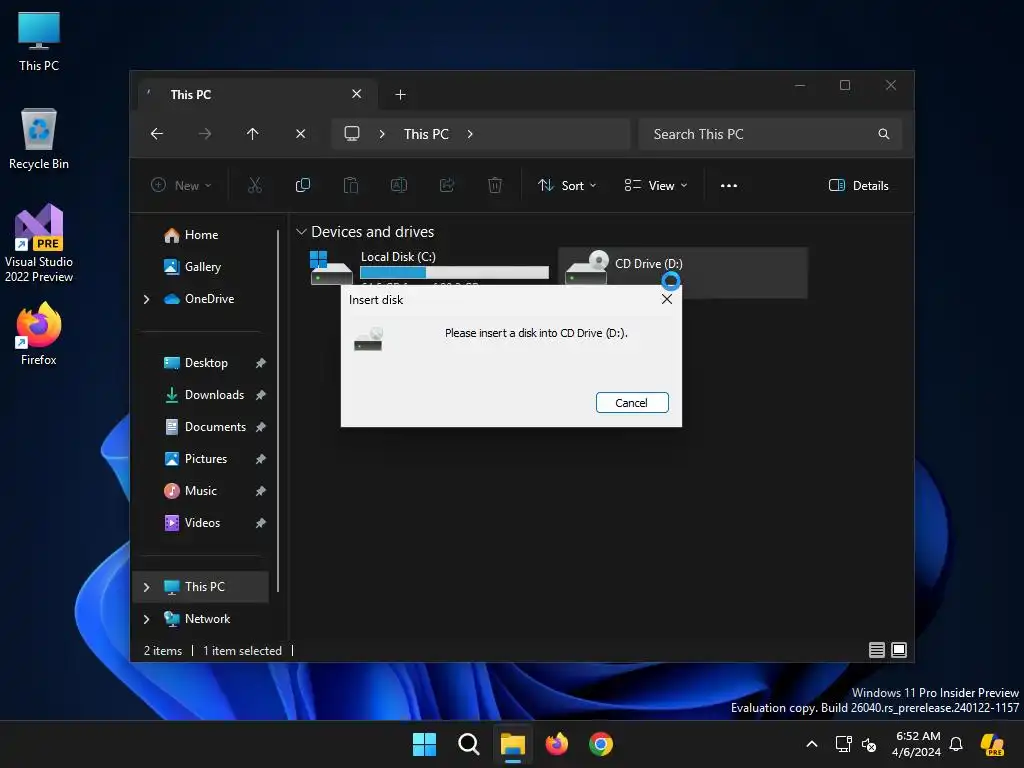The height and width of the screenshot is (768, 1024).
Task: Add a new tab with plus button
Action: click(x=400, y=95)
